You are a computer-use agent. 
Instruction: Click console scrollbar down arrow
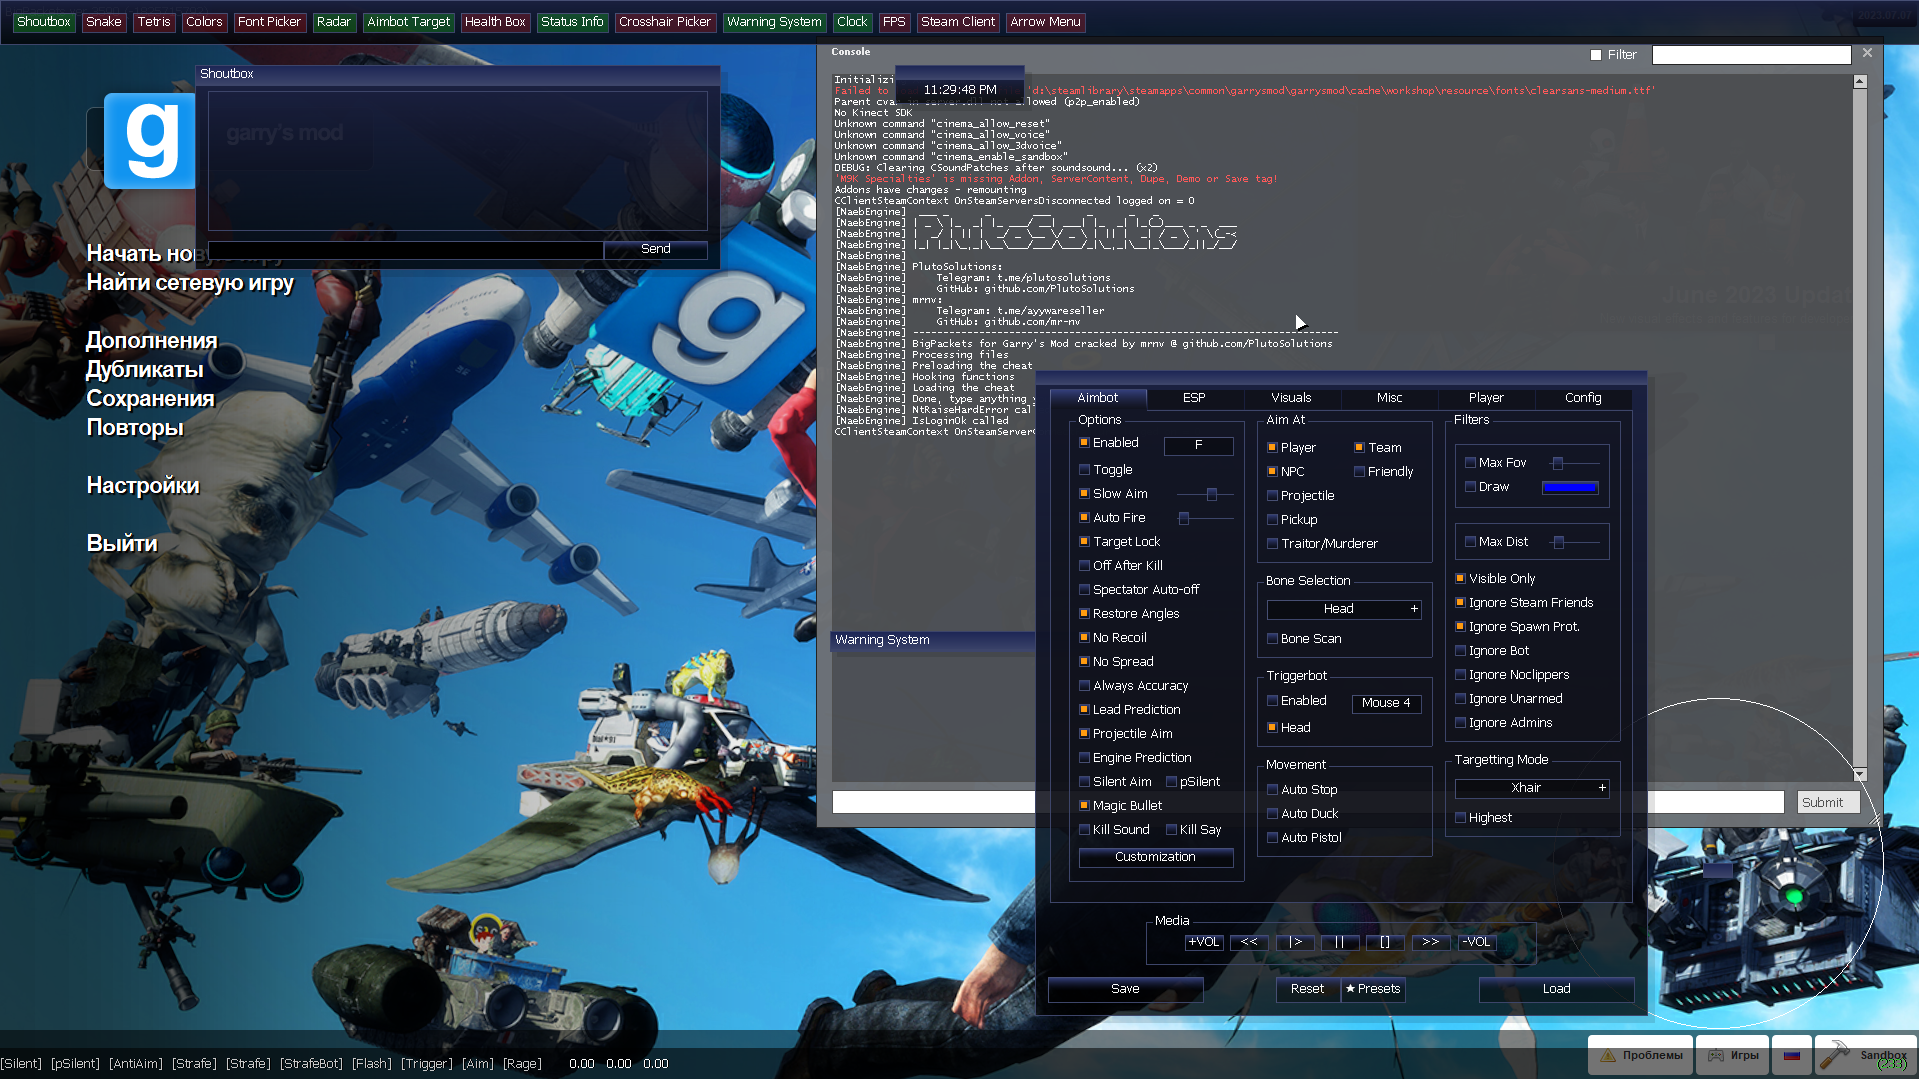1860,774
